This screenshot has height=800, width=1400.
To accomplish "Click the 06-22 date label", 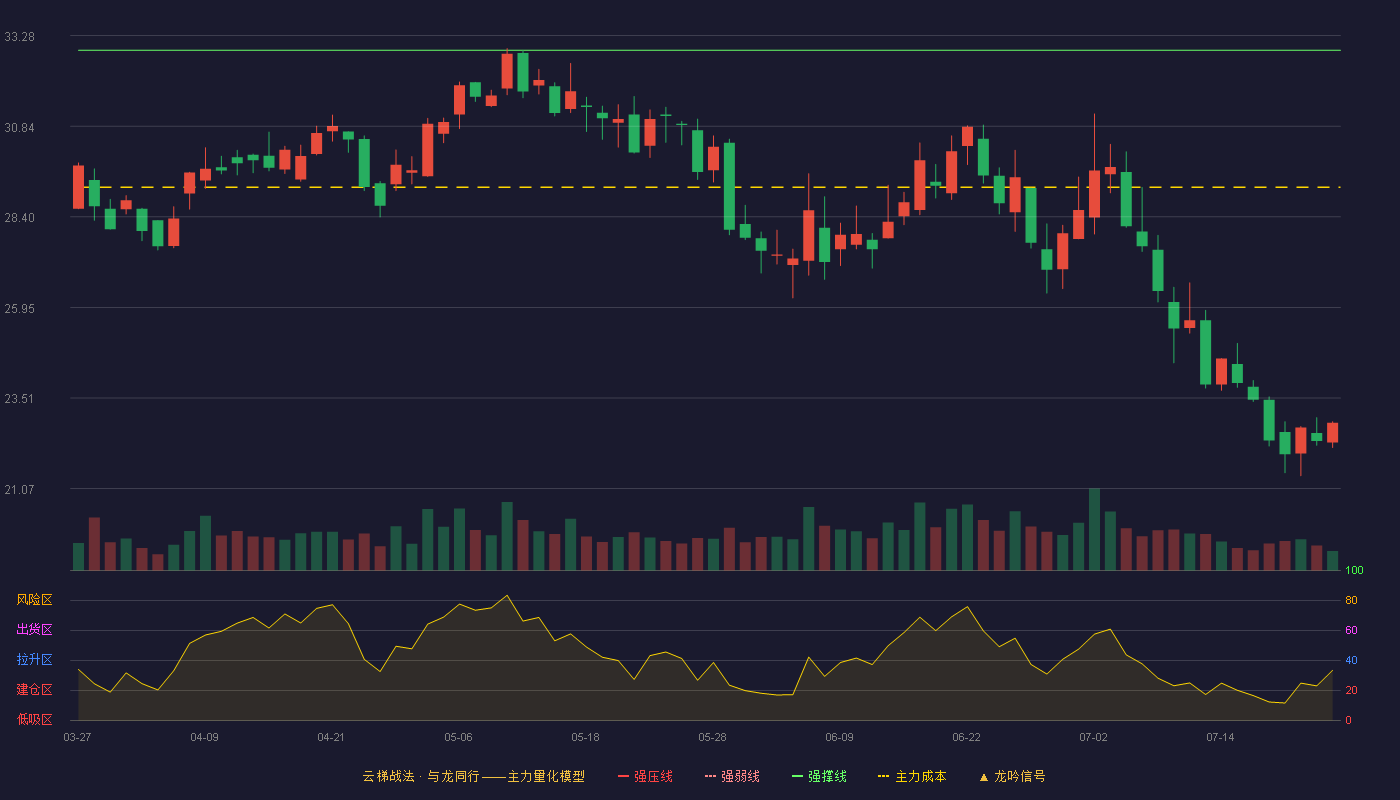I will tap(966, 737).
